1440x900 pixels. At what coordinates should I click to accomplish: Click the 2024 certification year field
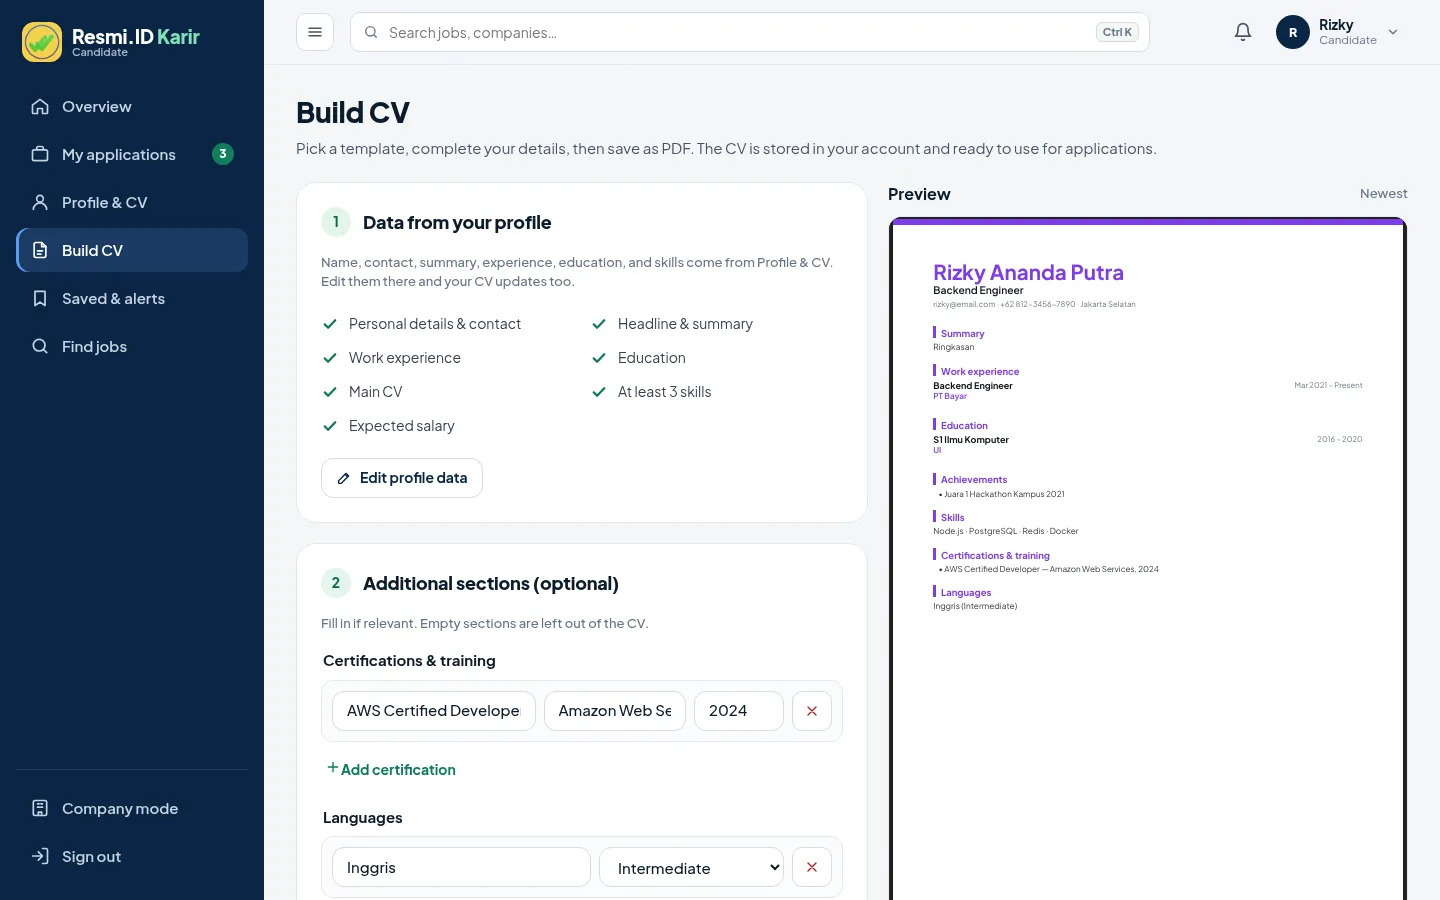[x=739, y=711]
